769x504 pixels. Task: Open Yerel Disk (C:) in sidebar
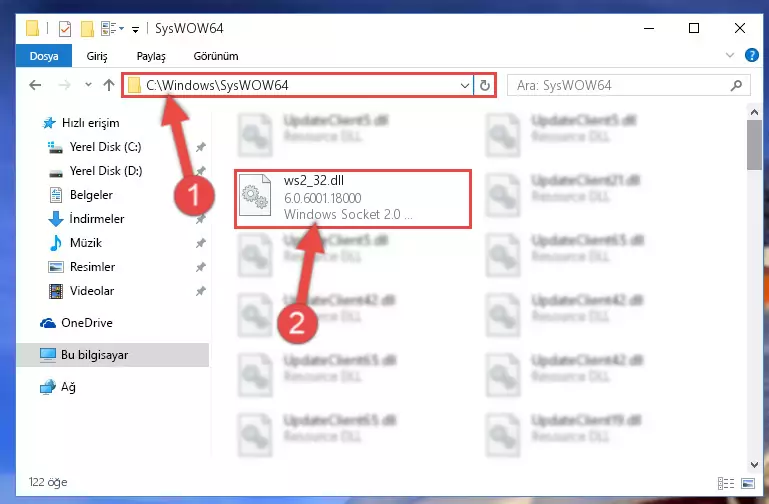point(105,147)
